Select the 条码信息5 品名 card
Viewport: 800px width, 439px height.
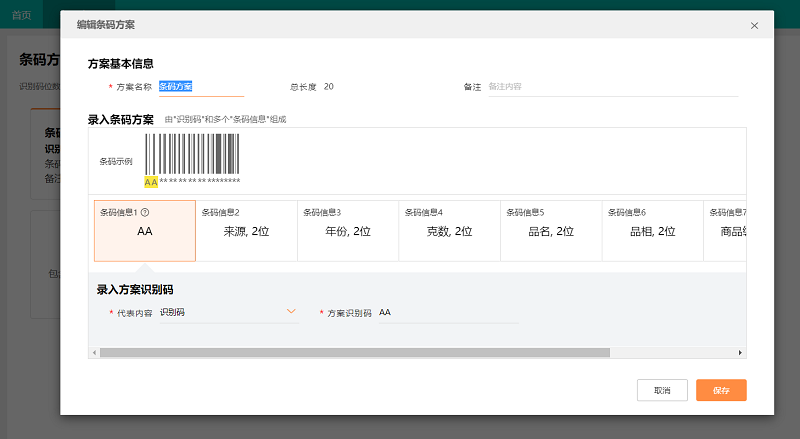(x=551, y=231)
